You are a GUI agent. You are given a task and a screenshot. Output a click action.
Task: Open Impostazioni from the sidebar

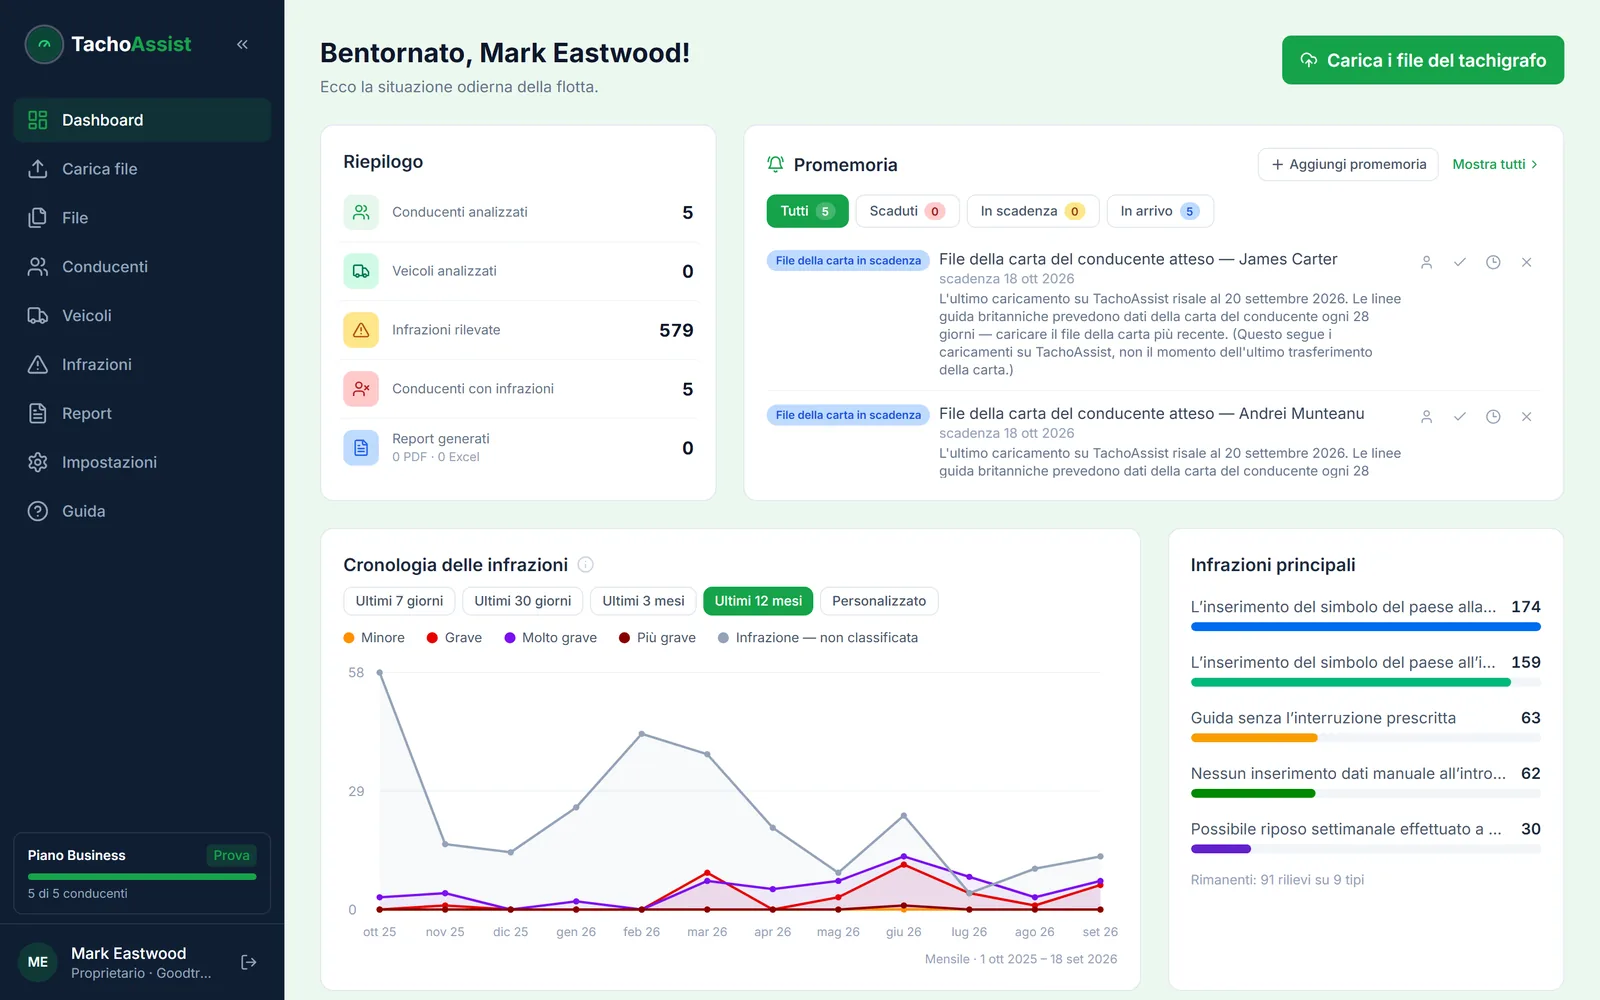point(142,462)
